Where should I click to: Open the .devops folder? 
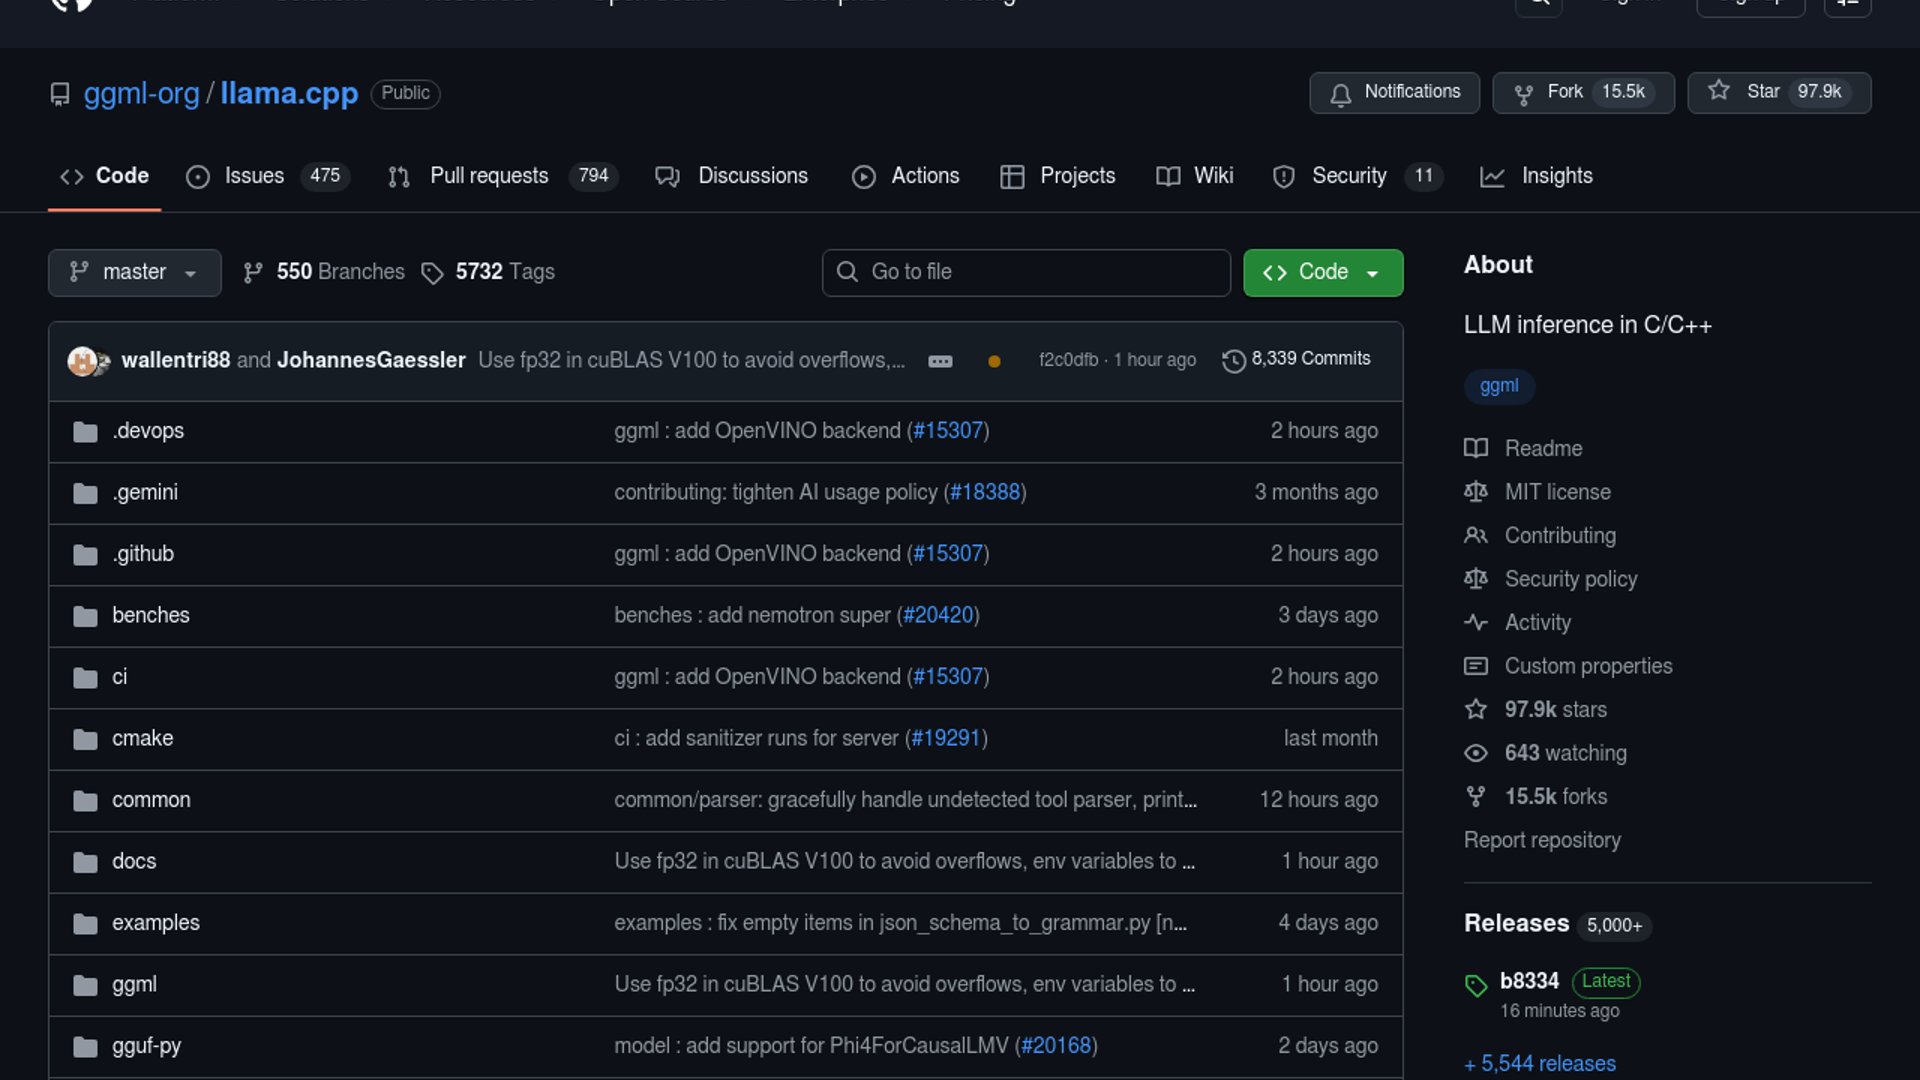pyautogui.click(x=148, y=431)
